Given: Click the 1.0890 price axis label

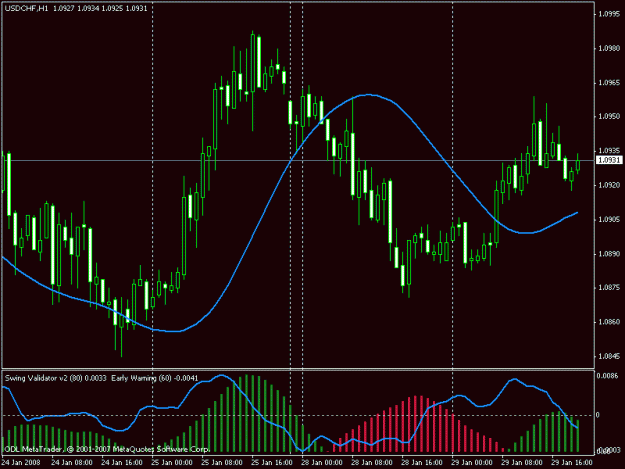Looking at the screenshot, I should click(609, 254).
